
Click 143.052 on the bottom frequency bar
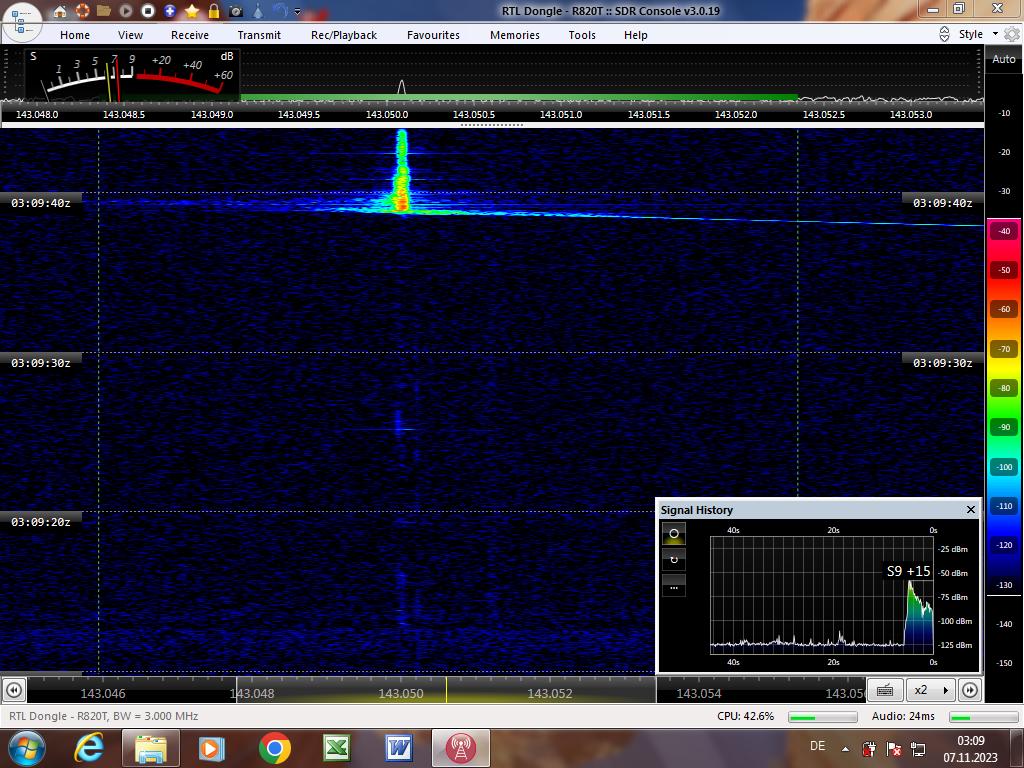pos(550,694)
